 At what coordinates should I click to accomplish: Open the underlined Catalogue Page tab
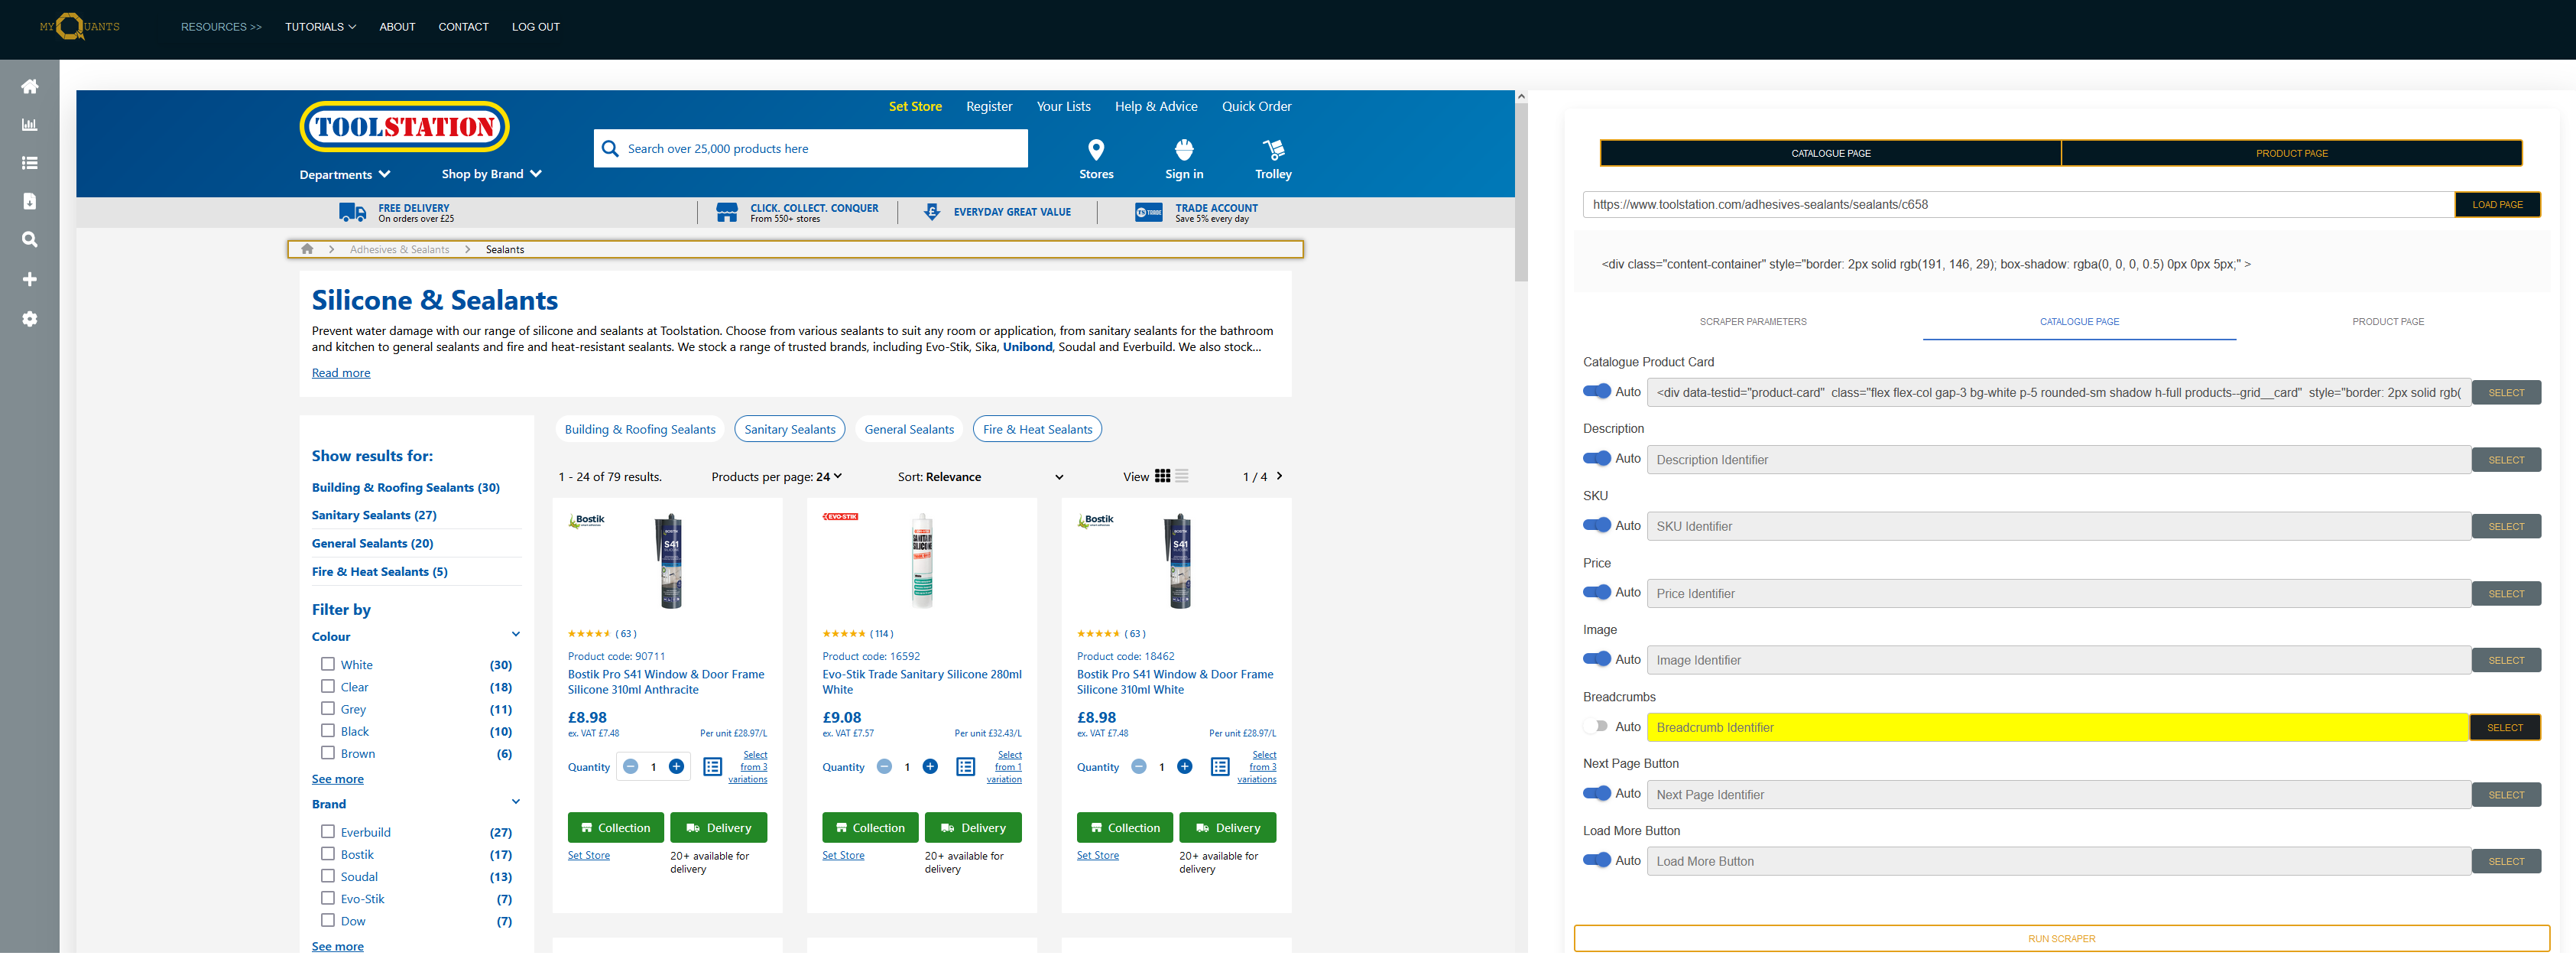click(2079, 322)
